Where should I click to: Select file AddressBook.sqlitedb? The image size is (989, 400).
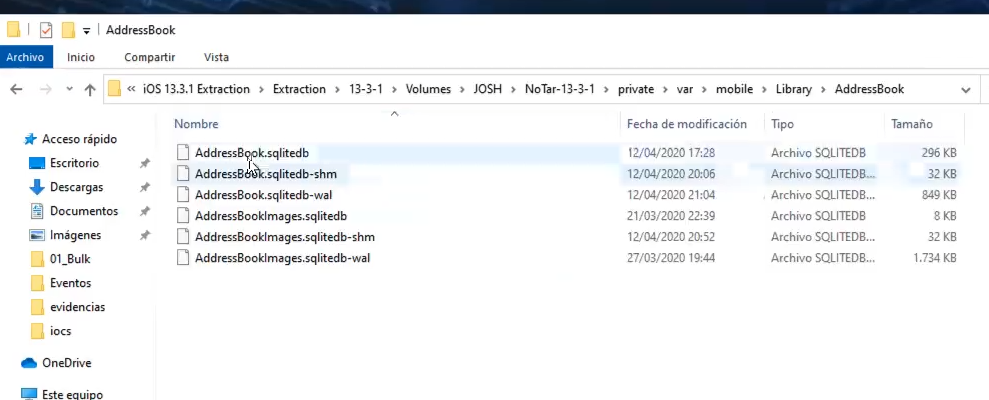coord(252,153)
